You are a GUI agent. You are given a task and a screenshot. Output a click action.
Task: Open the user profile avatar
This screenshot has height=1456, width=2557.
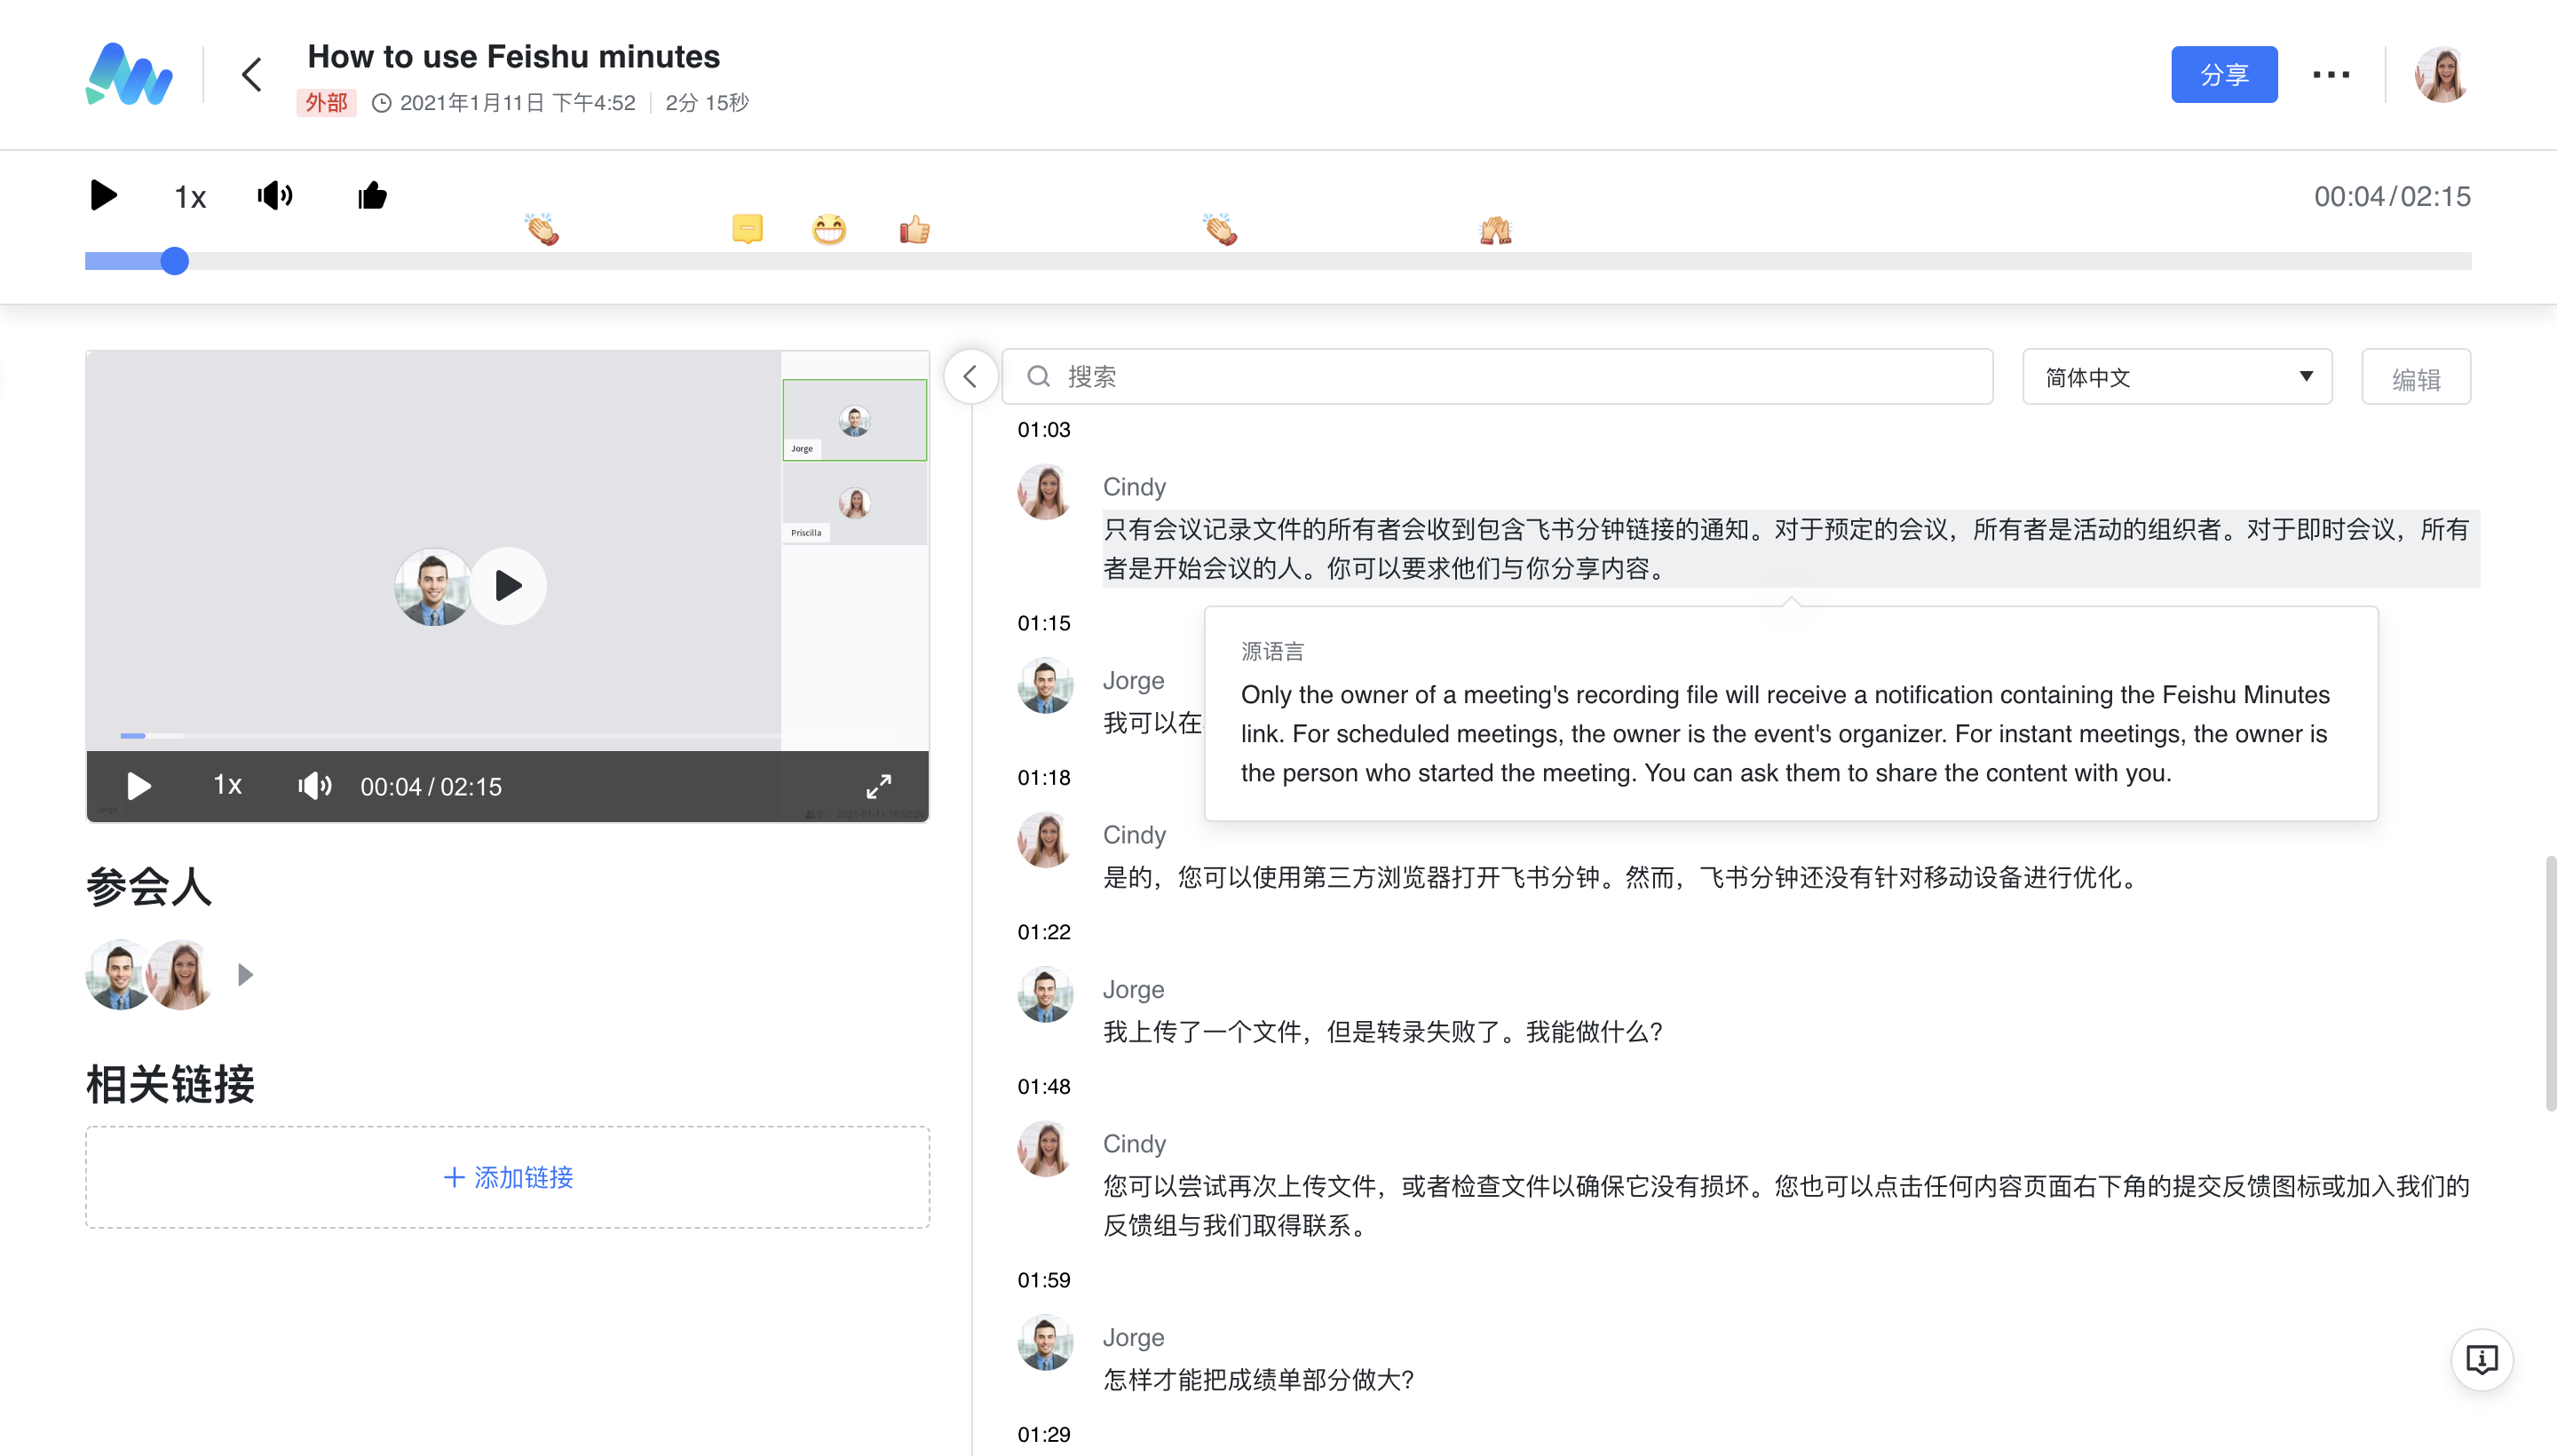pos(2441,74)
